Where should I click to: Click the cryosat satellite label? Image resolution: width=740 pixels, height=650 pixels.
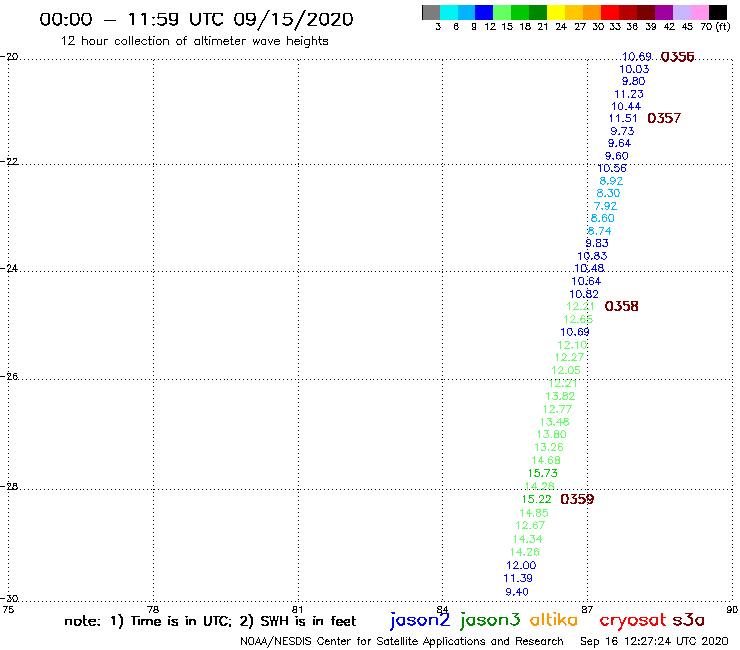coord(633,621)
